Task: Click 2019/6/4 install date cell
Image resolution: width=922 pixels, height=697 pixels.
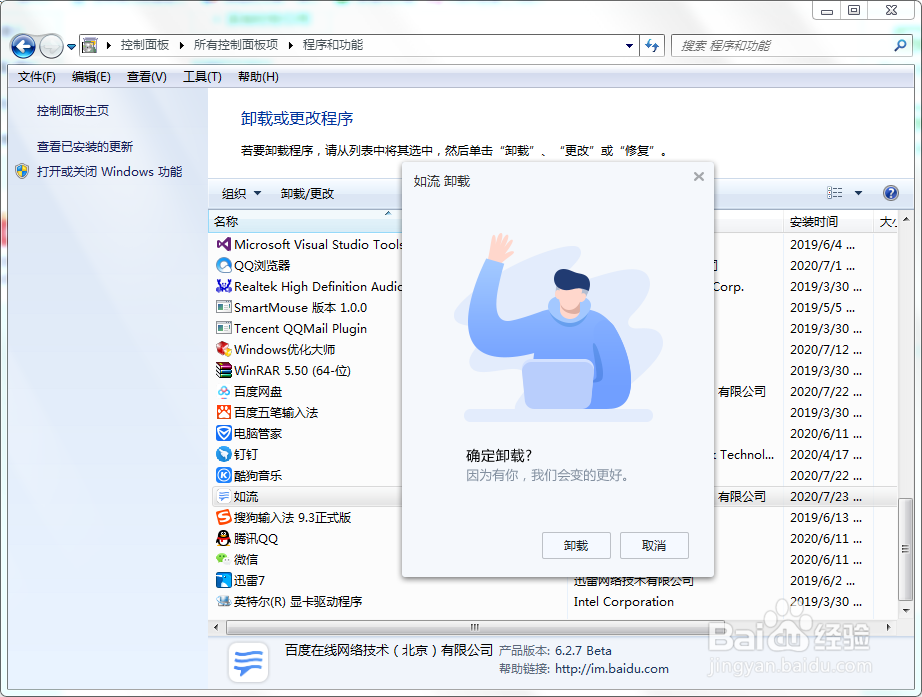Action: coord(822,244)
